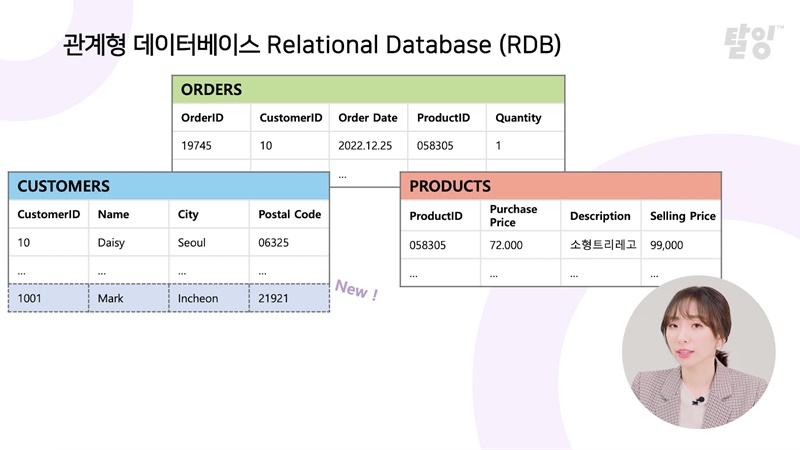Select postal code 06325
This screenshot has width=800, height=450.
(273, 243)
